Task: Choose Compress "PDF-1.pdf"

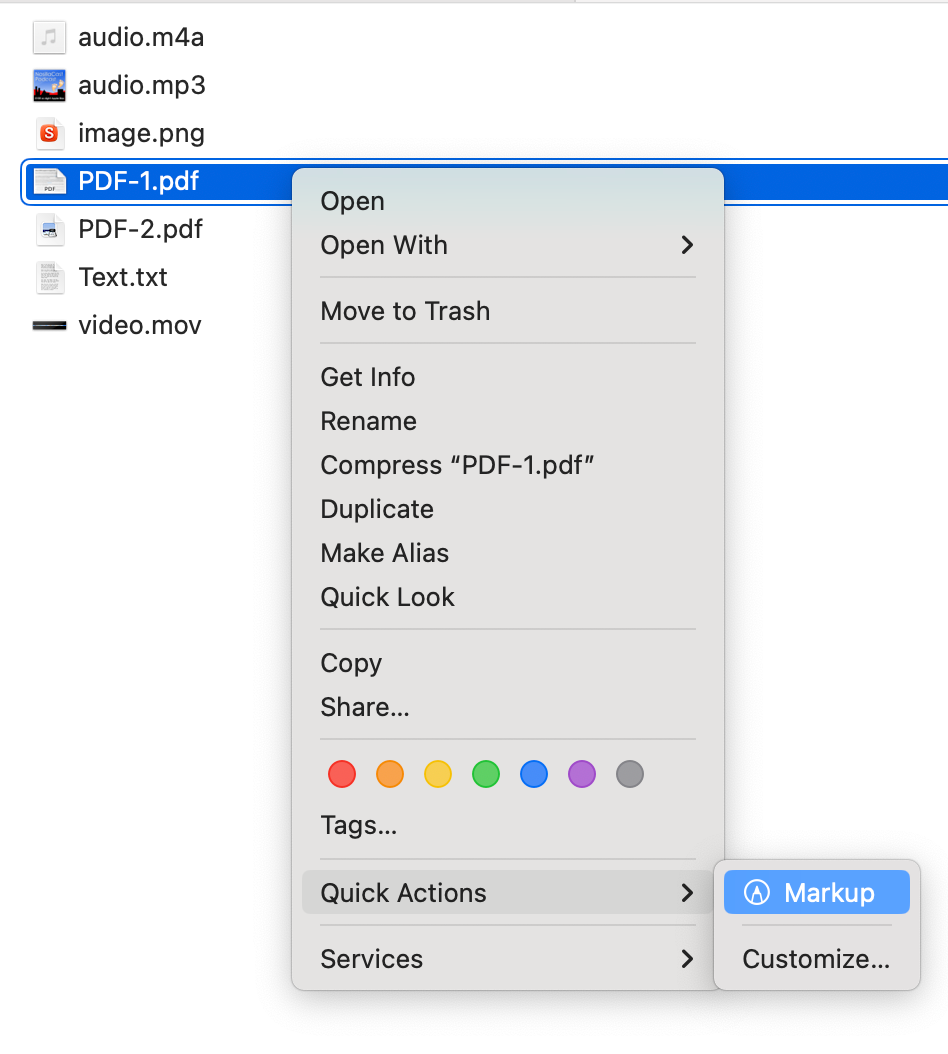Action: pyautogui.click(x=457, y=465)
